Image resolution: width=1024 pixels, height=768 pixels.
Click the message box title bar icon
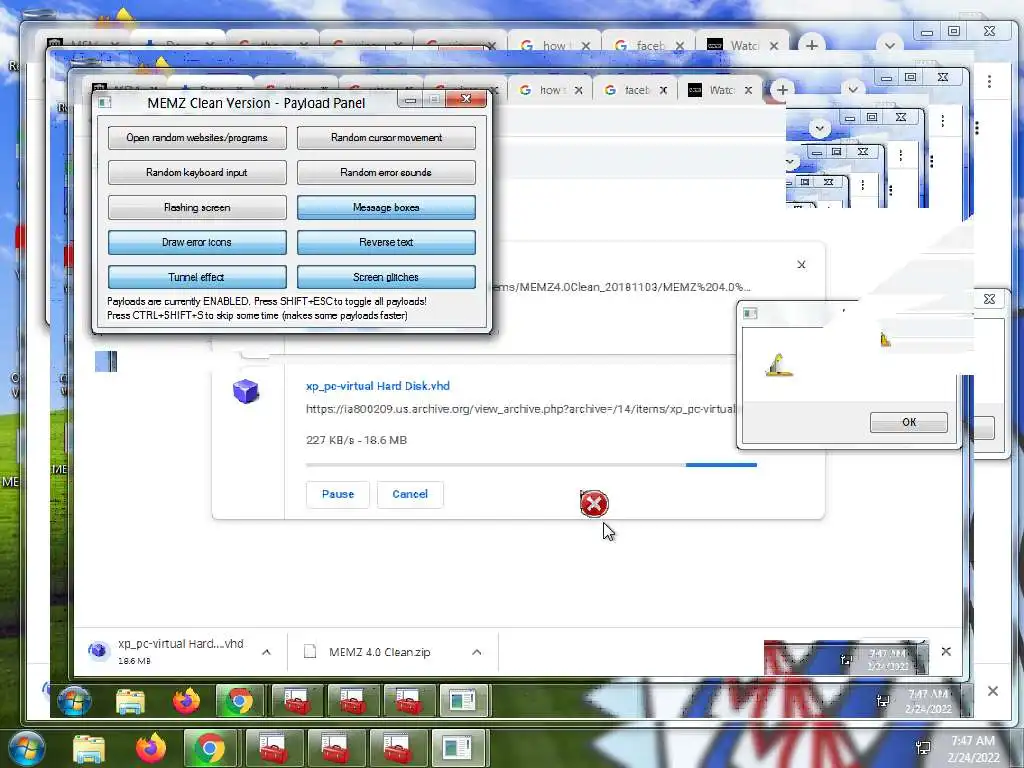750,313
